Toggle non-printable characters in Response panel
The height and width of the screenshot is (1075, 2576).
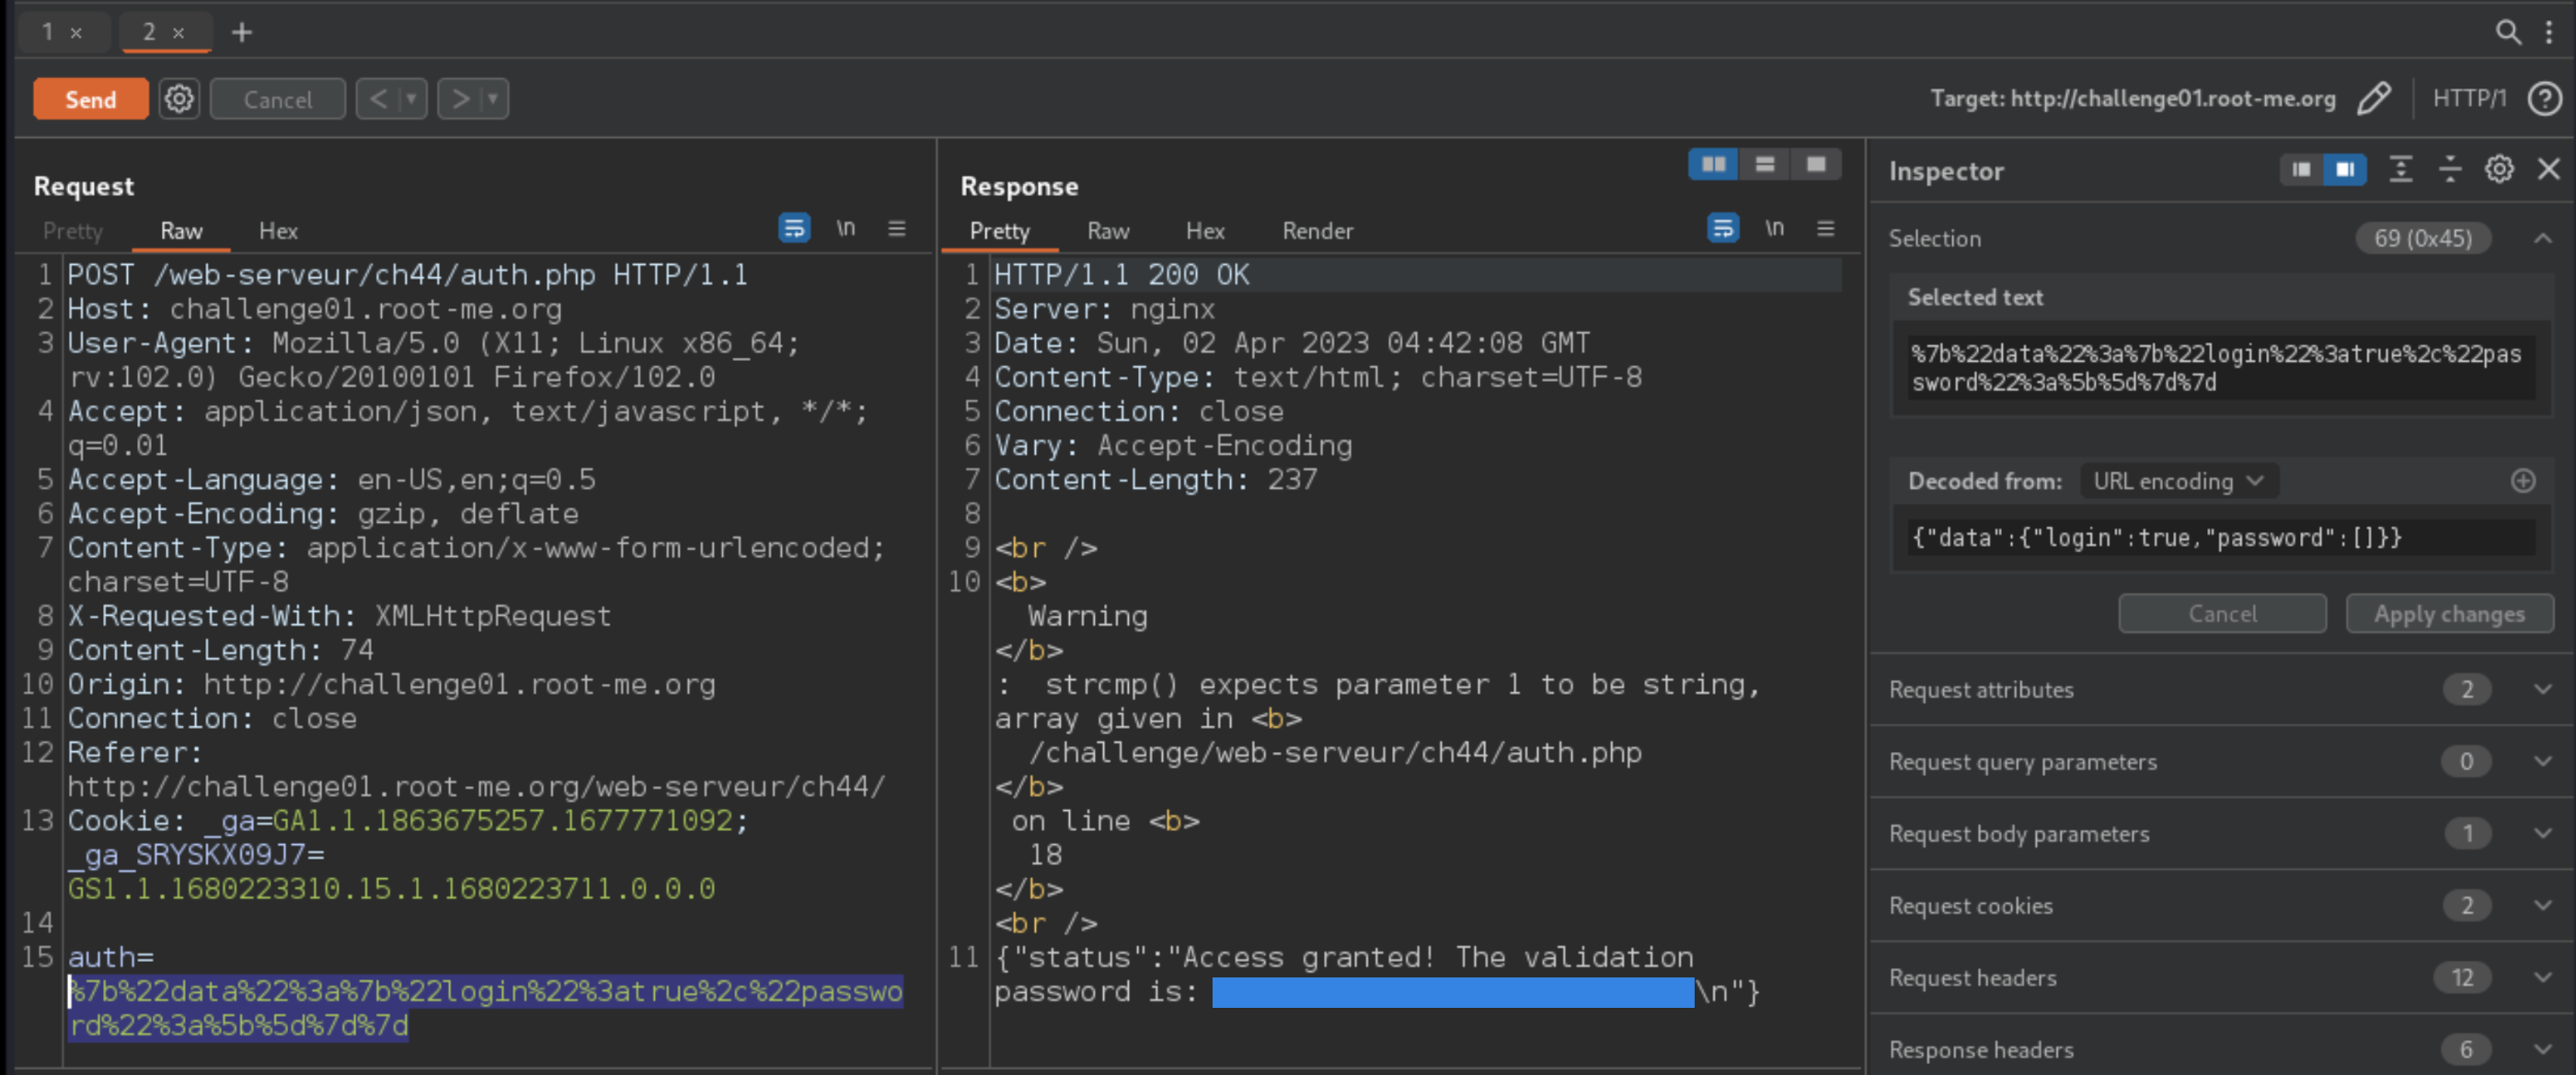click(x=1774, y=229)
